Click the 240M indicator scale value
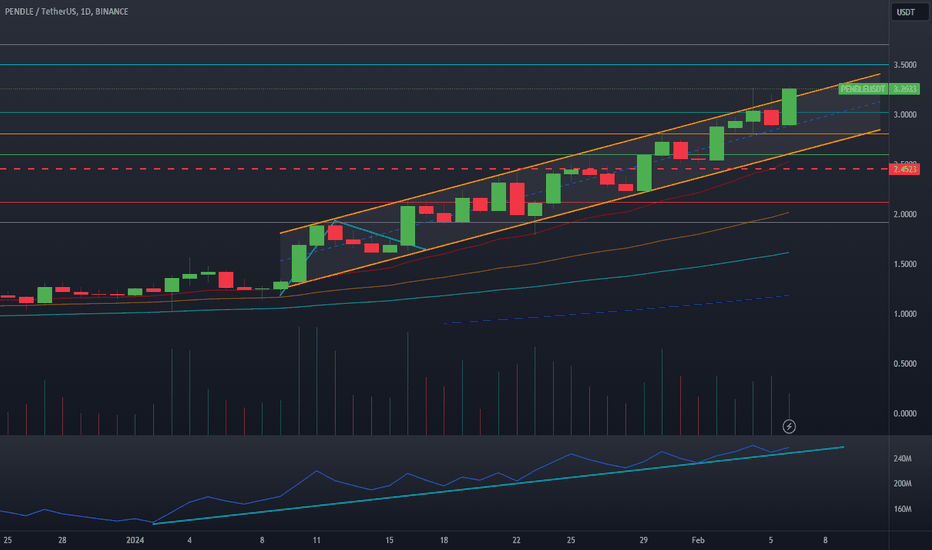 pos(902,458)
